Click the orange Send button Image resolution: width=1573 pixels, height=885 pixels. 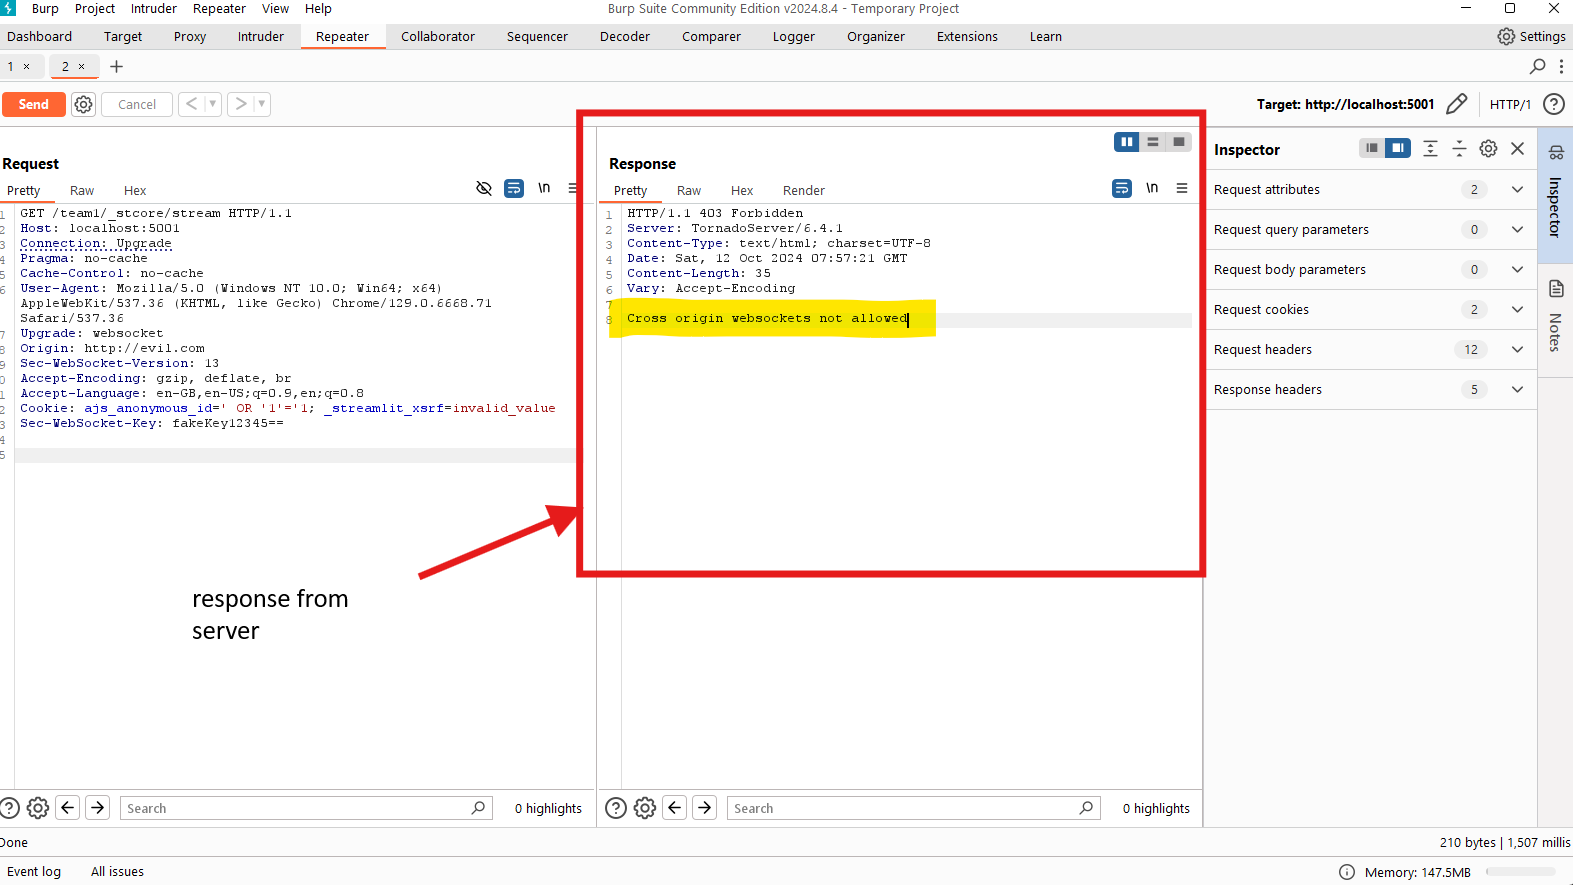[33, 104]
